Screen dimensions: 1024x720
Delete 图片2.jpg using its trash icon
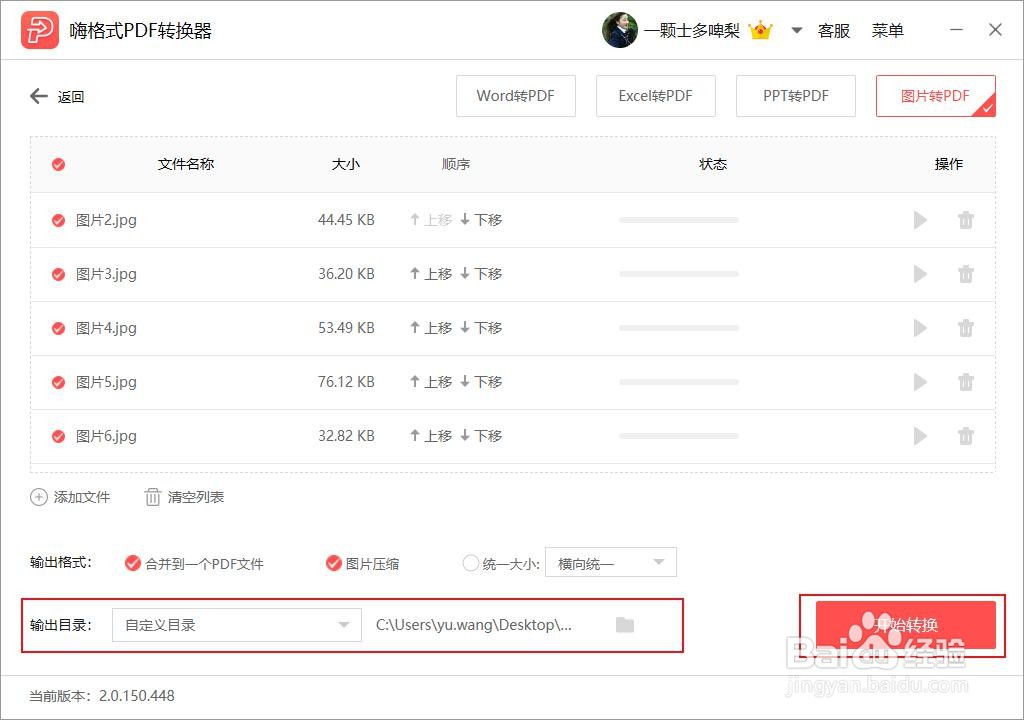click(966, 220)
